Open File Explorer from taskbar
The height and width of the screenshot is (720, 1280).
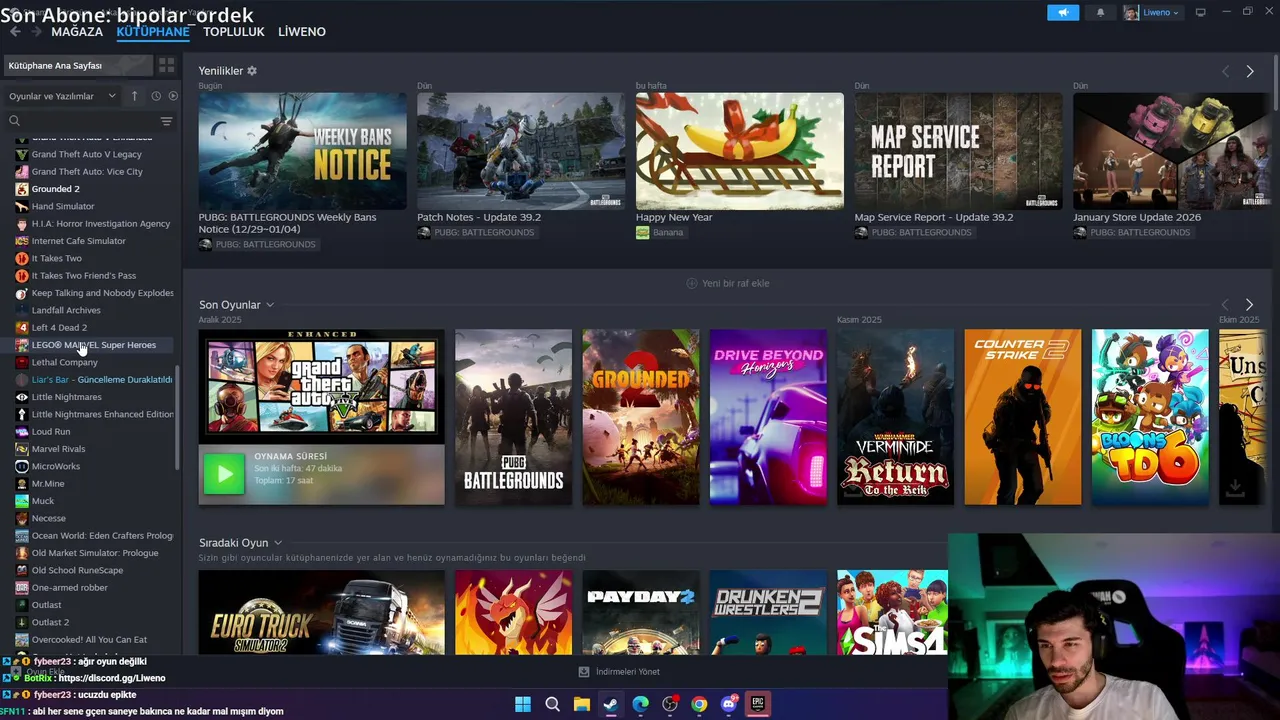click(581, 704)
